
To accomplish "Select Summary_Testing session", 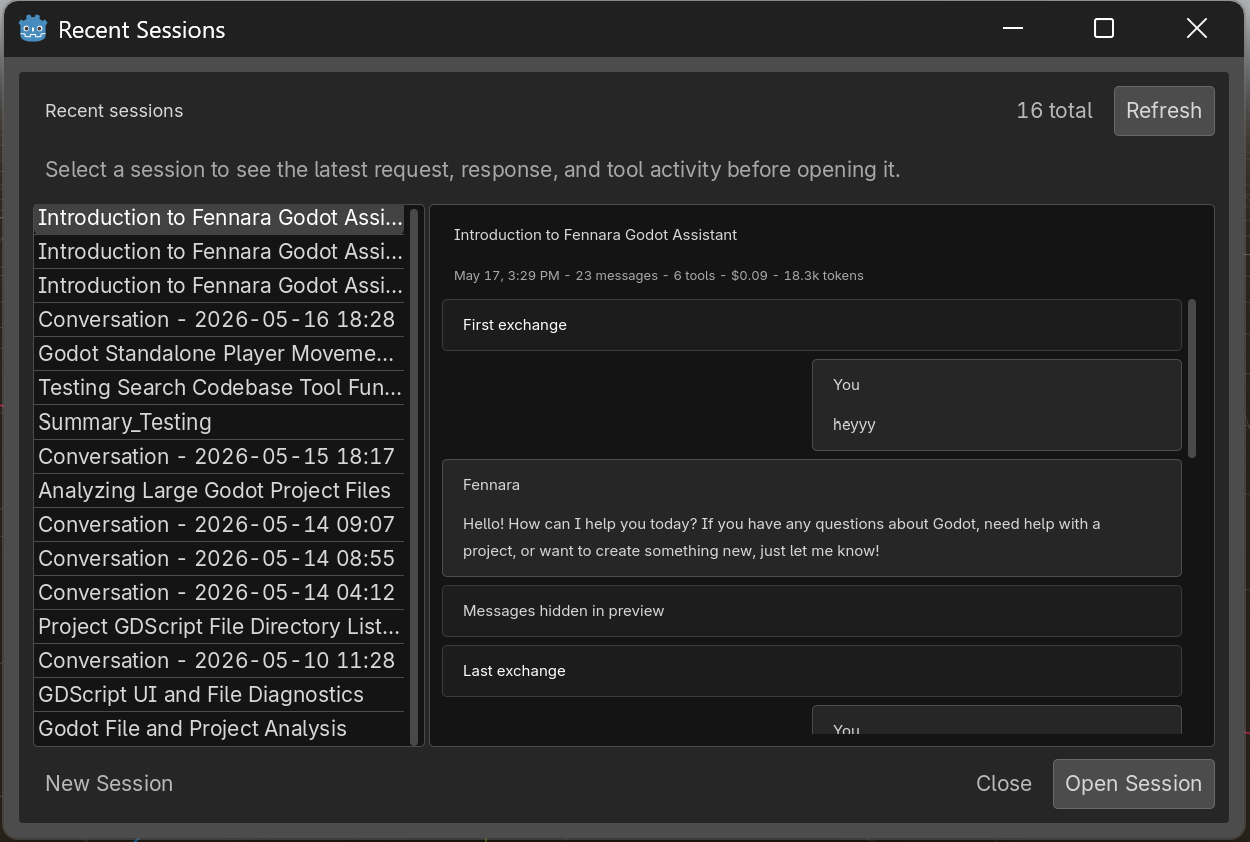I will (220, 421).
